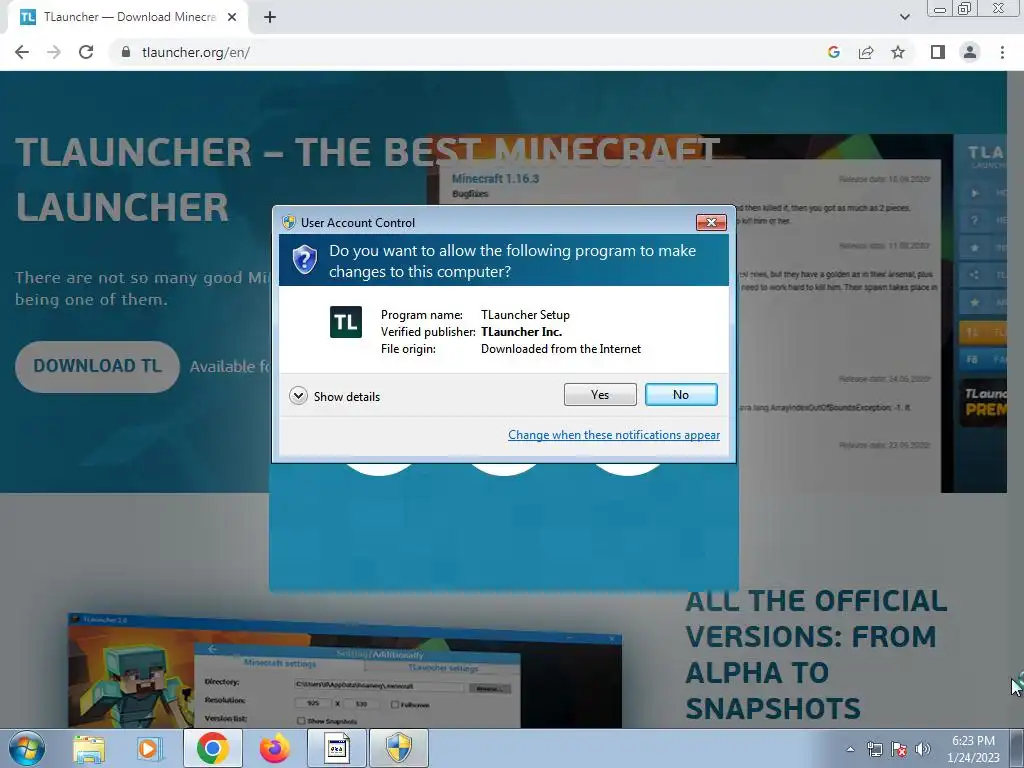Reload the TLauncher page
The width and height of the screenshot is (1024, 768).
[x=86, y=52]
